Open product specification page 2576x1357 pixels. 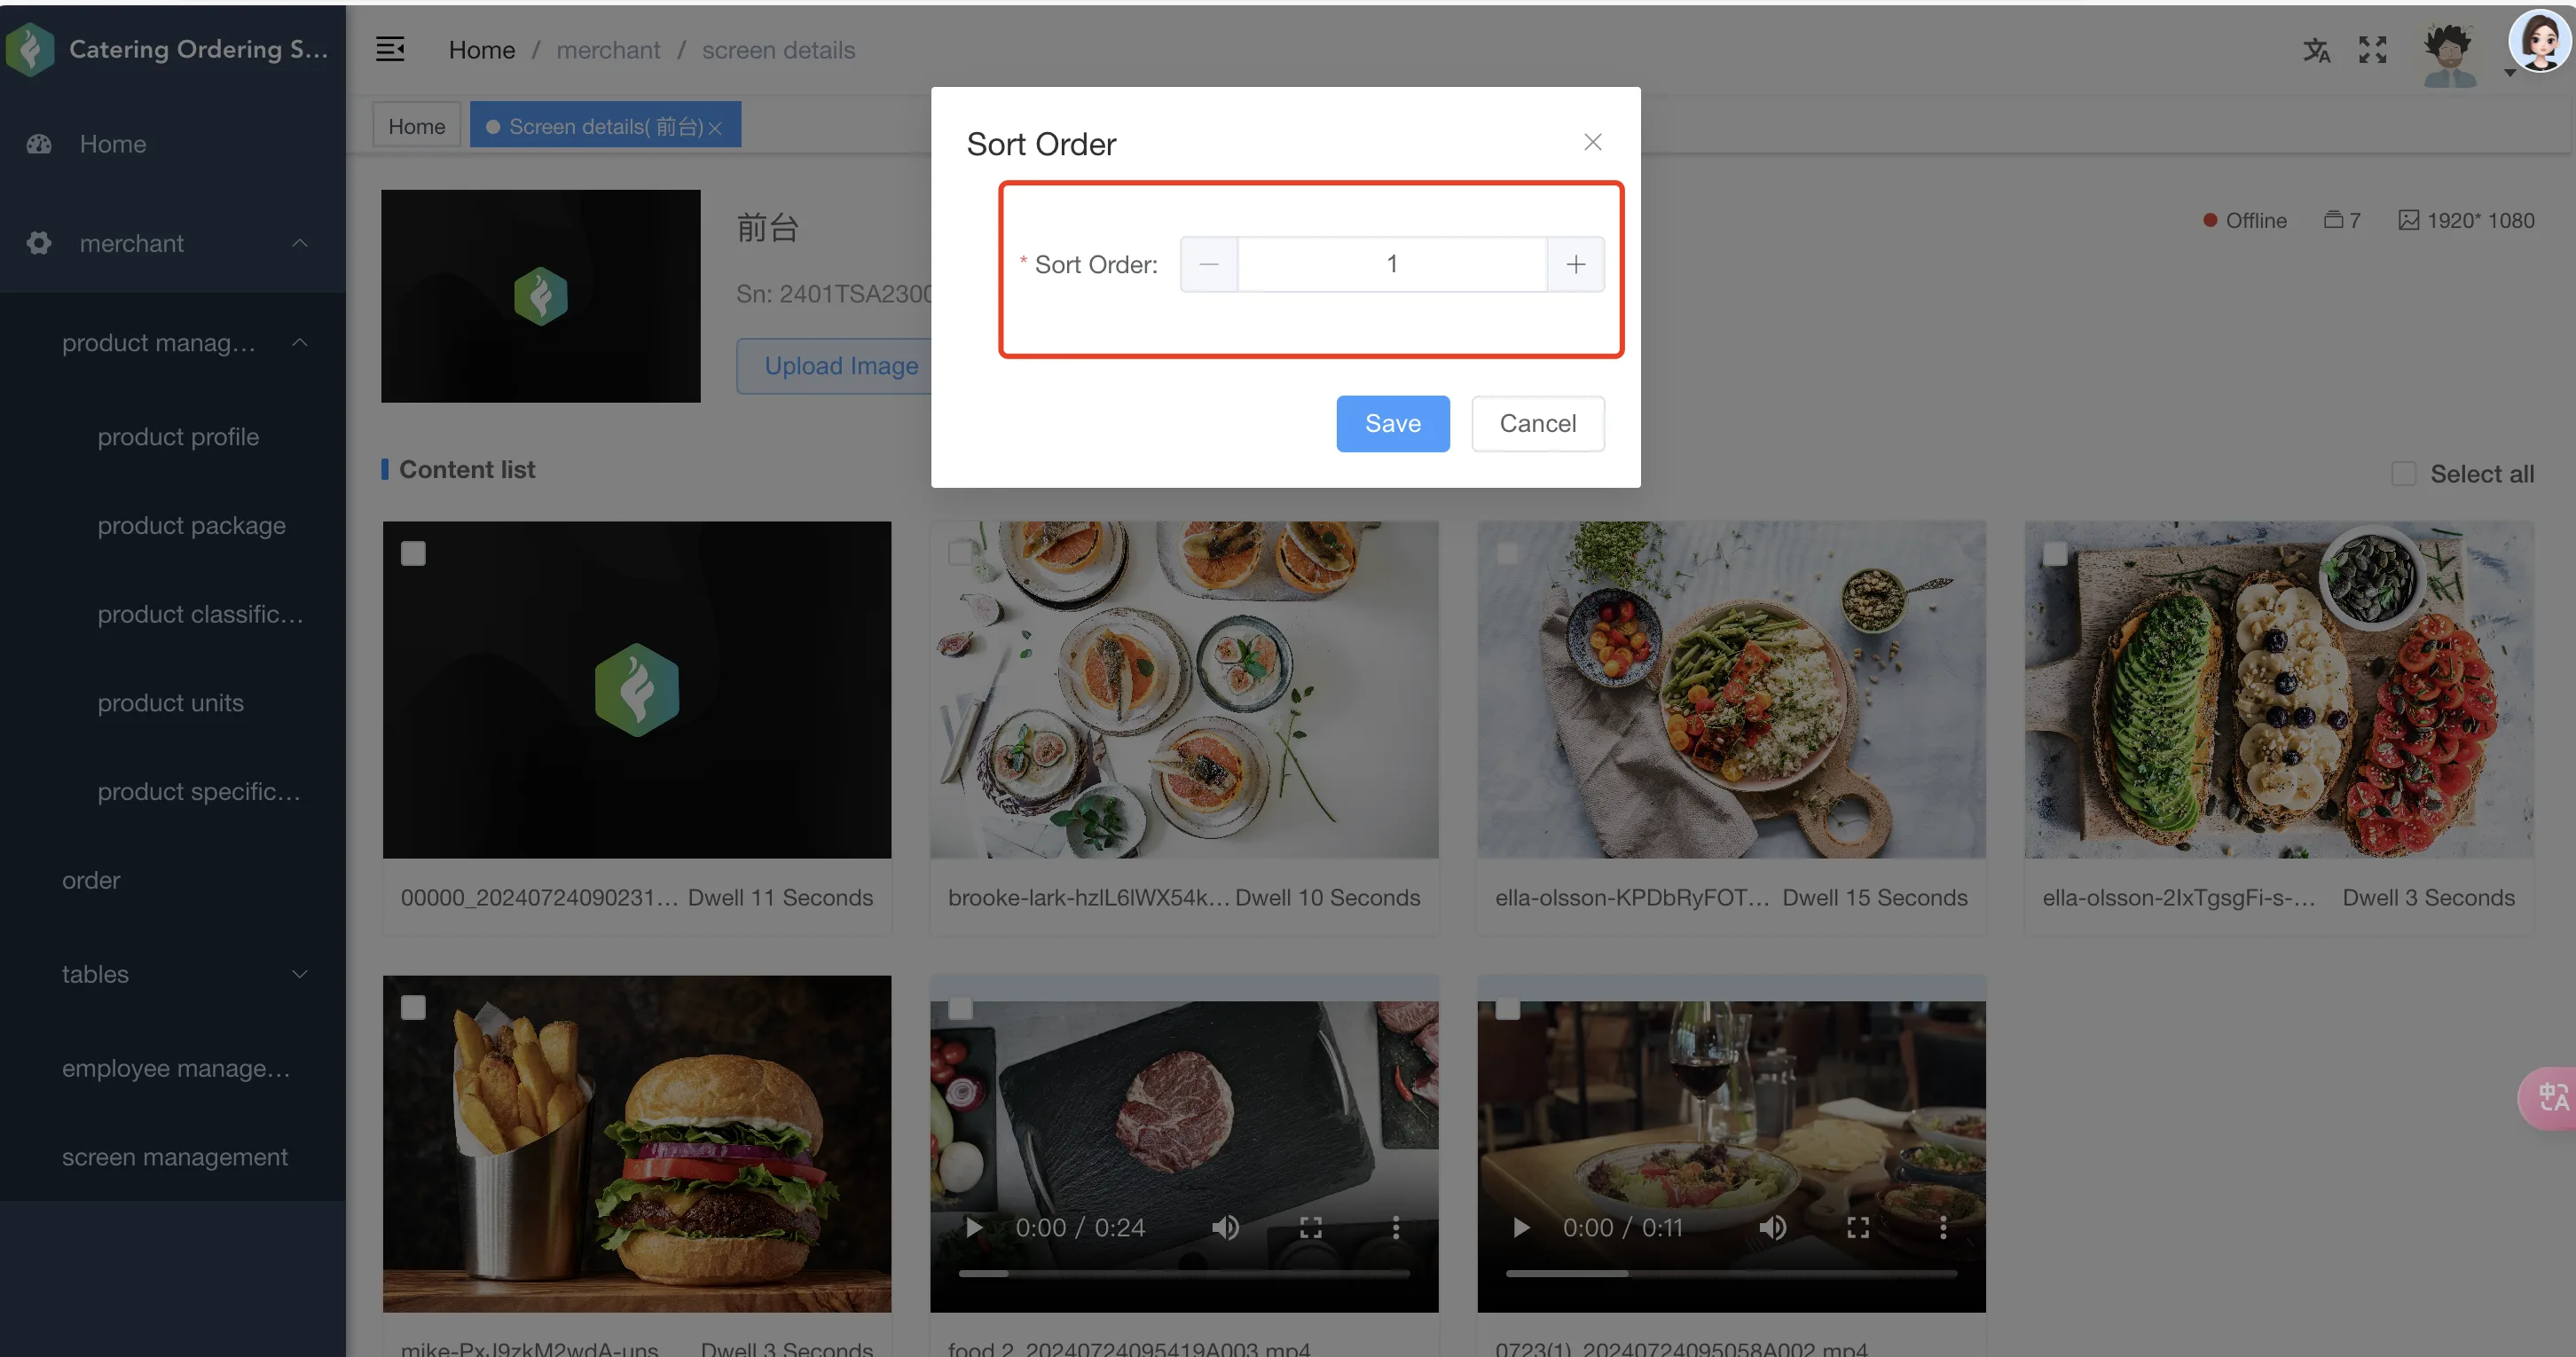click(x=199, y=791)
